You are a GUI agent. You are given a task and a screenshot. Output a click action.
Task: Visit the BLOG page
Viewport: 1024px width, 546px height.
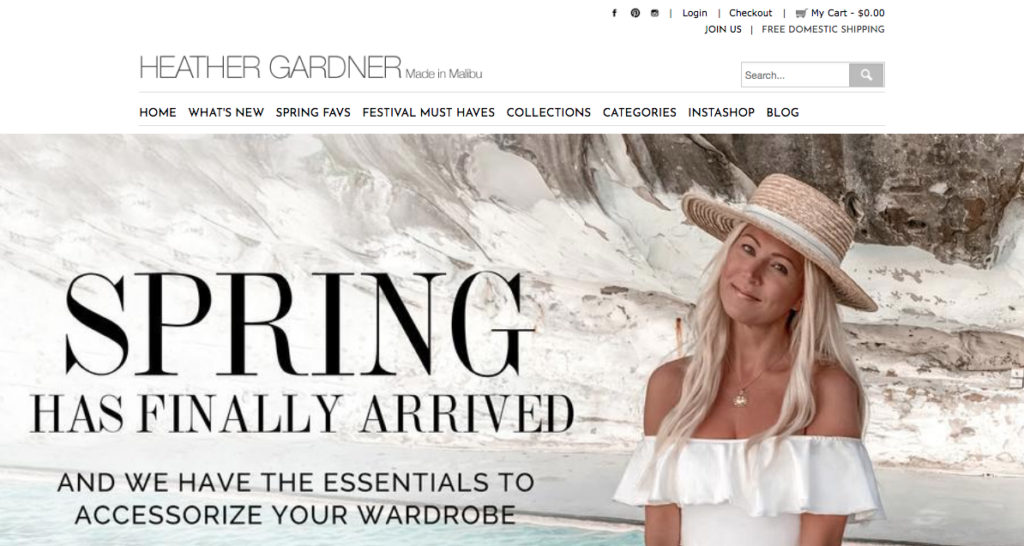[x=782, y=112]
